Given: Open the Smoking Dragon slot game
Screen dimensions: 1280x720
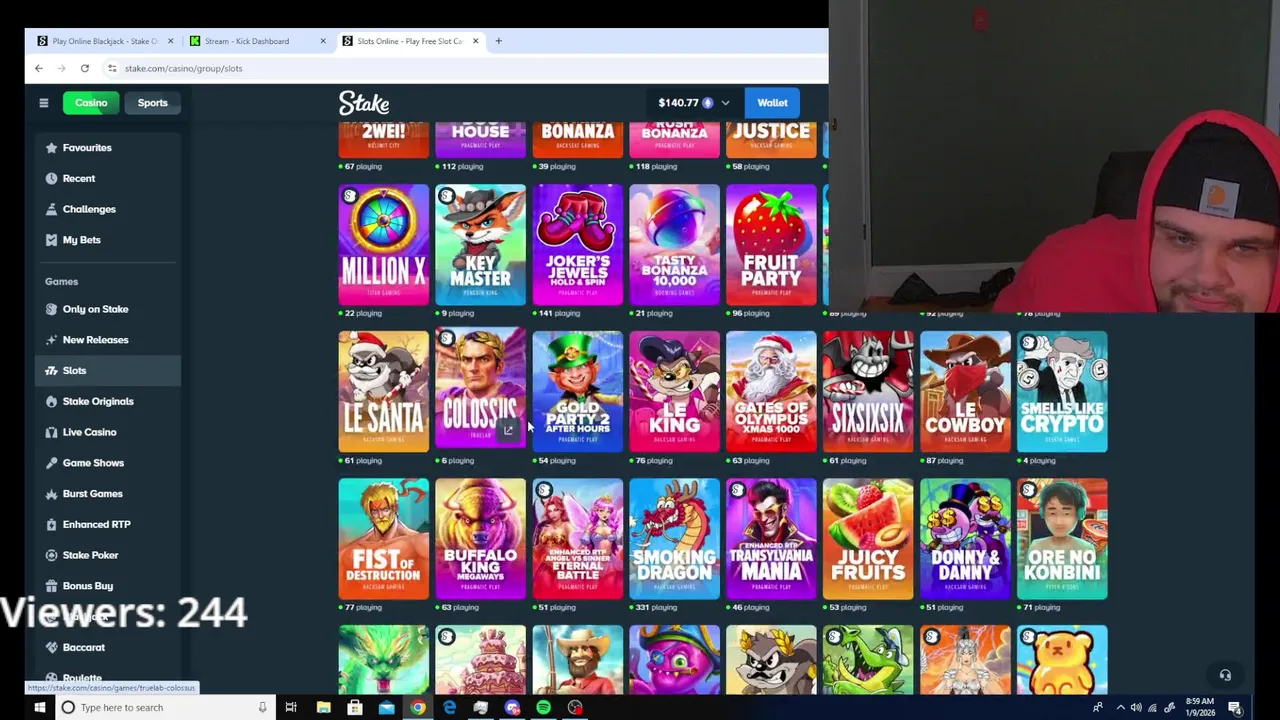Looking at the screenshot, I should click(x=675, y=539).
